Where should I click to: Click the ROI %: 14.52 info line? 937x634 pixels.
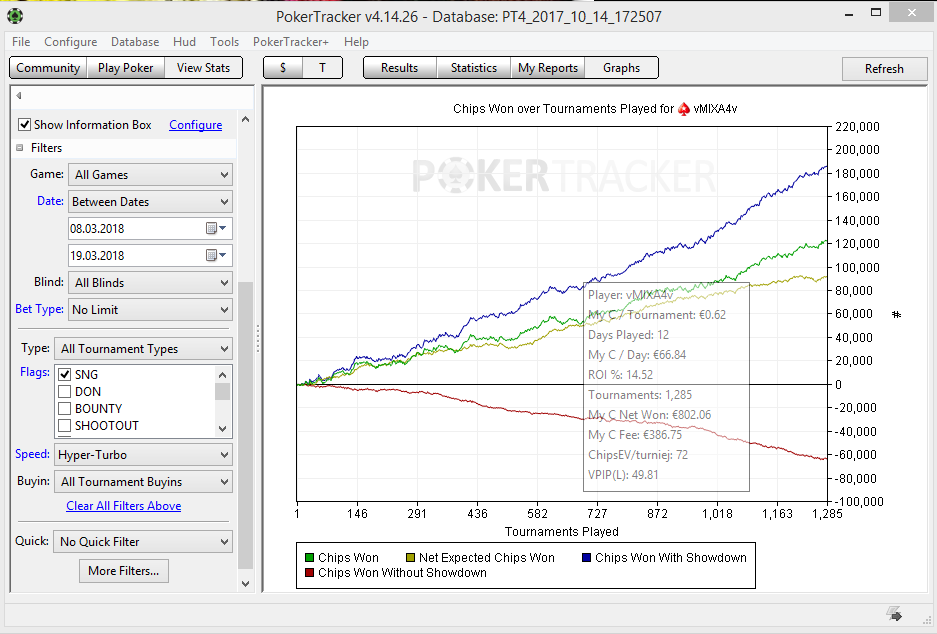(x=620, y=375)
